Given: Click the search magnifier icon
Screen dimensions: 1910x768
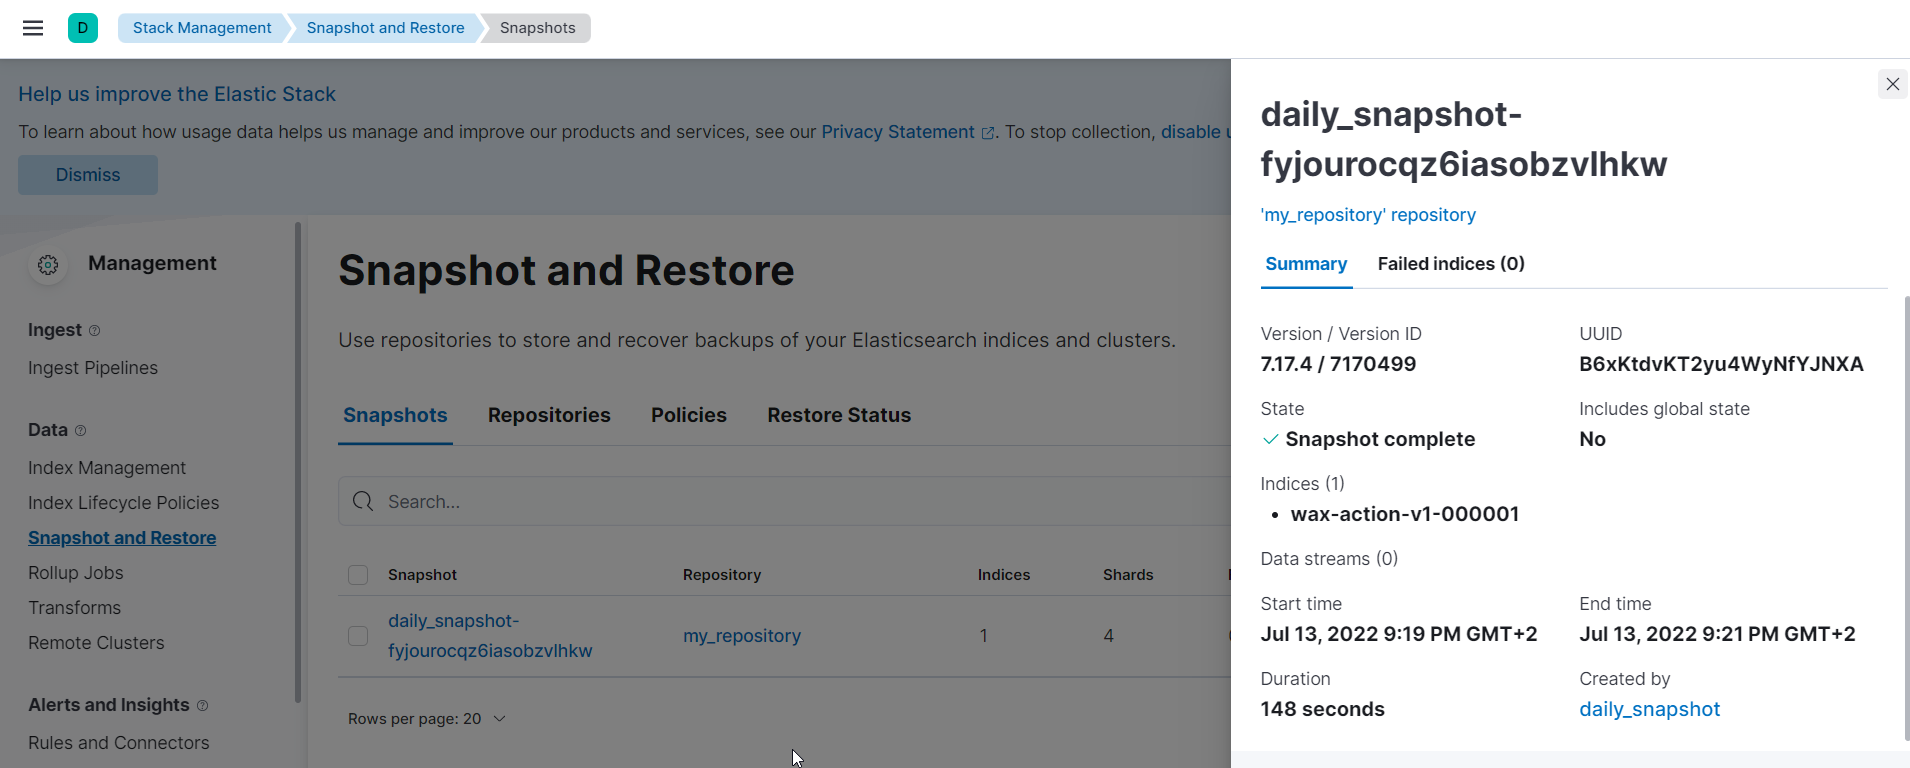Looking at the screenshot, I should pyautogui.click(x=363, y=501).
